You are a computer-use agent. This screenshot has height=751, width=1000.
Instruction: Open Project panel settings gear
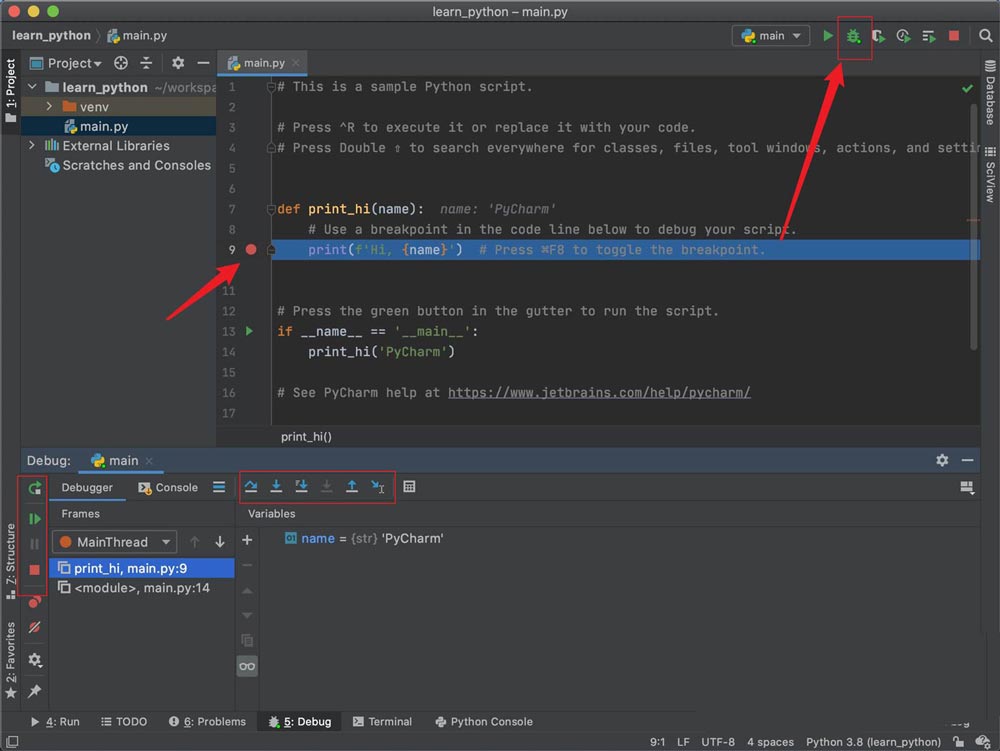coord(178,62)
